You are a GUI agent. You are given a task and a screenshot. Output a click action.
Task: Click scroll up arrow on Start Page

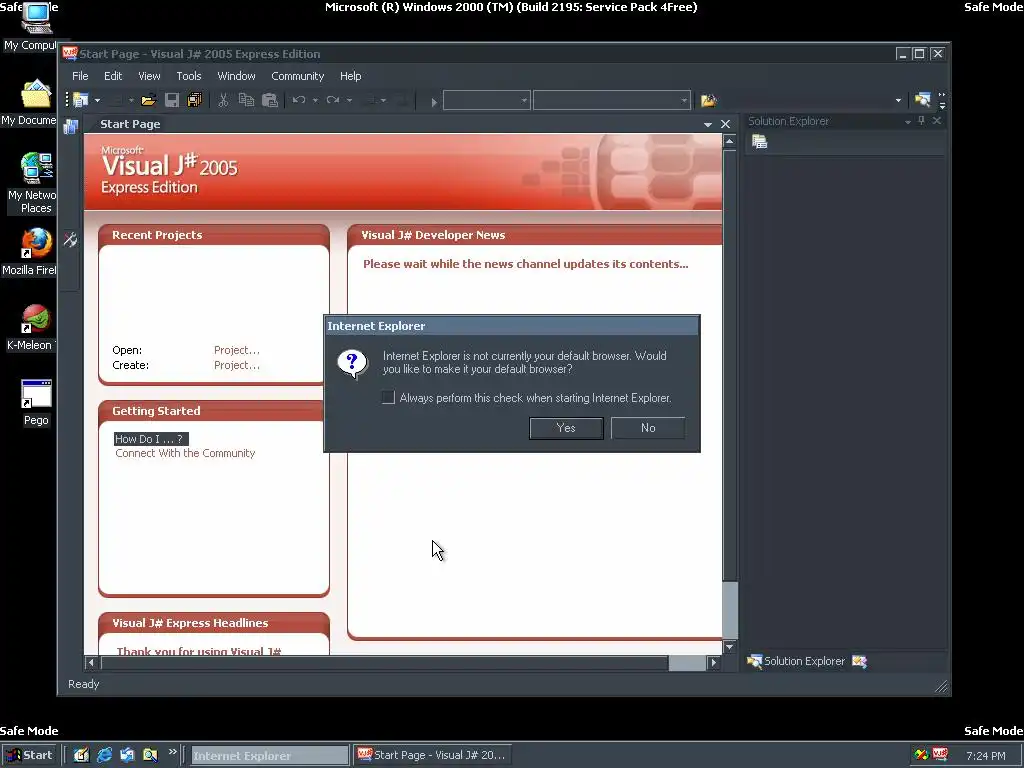(x=729, y=141)
